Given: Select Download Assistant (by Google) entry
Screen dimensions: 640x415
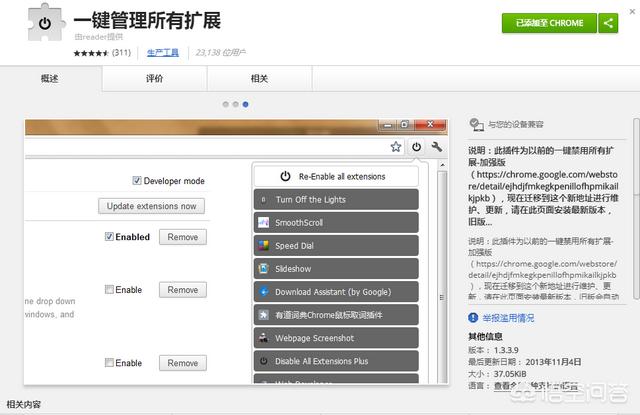Looking at the screenshot, I should tap(336, 291).
